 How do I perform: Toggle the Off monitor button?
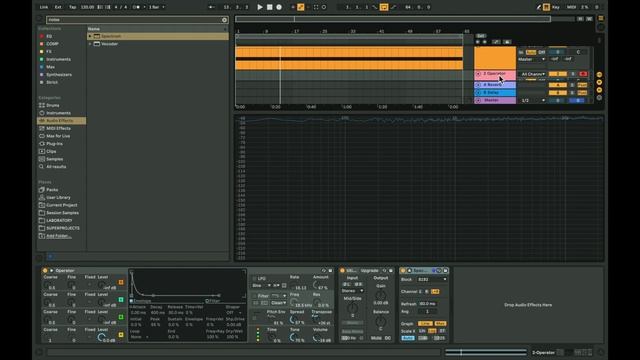click(x=542, y=52)
